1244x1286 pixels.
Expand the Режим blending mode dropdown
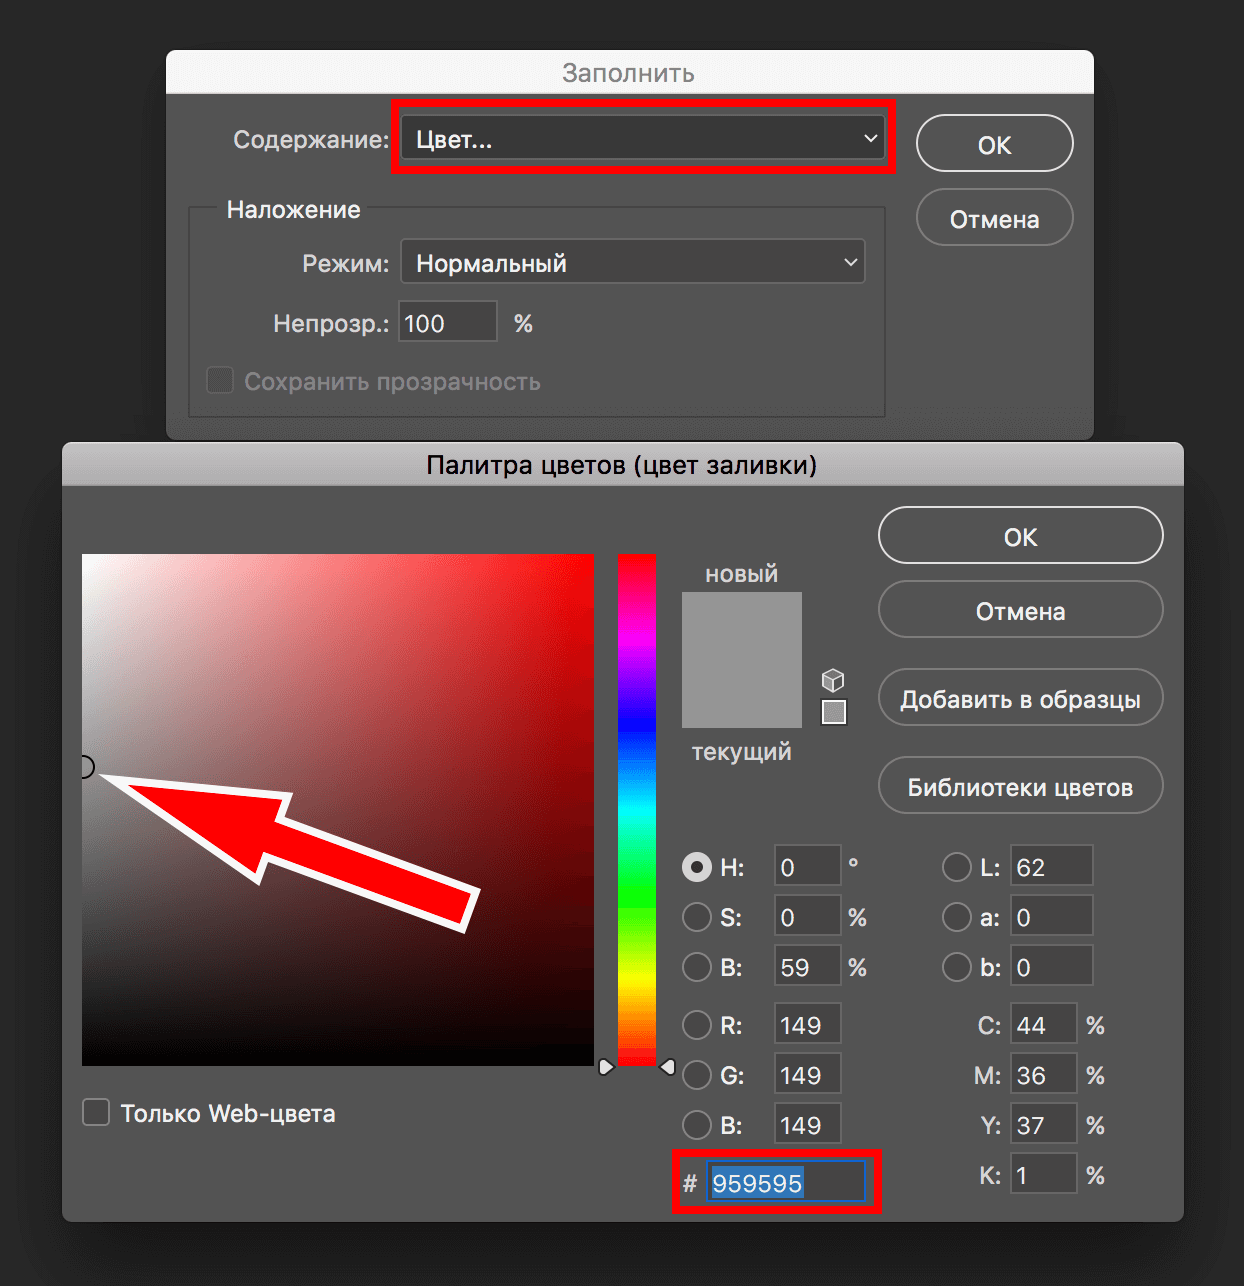[x=632, y=263]
